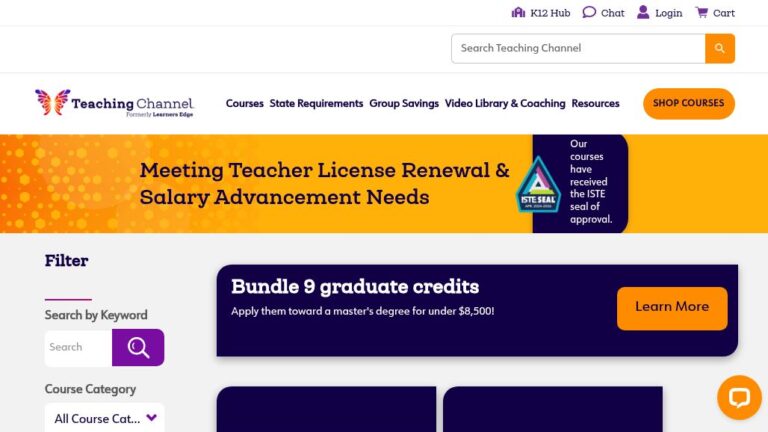This screenshot has height=432, width=768.
Task: Focus the Search Teaching Channel field
Action: 578,48
